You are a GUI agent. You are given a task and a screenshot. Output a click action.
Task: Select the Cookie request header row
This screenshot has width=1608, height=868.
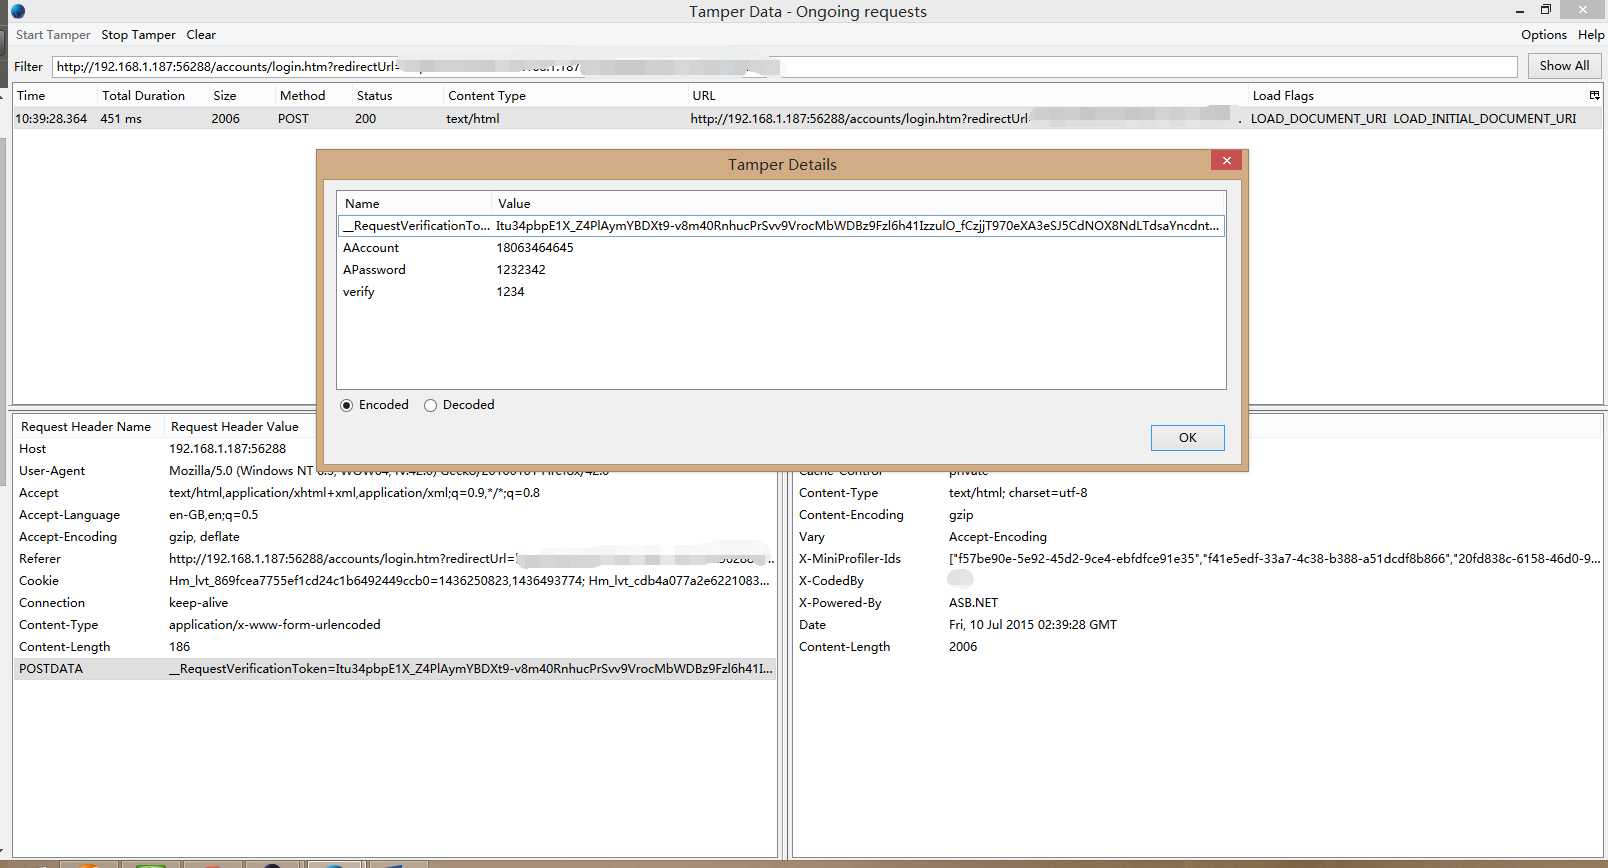pyautogui.click(x=395, y=581)
